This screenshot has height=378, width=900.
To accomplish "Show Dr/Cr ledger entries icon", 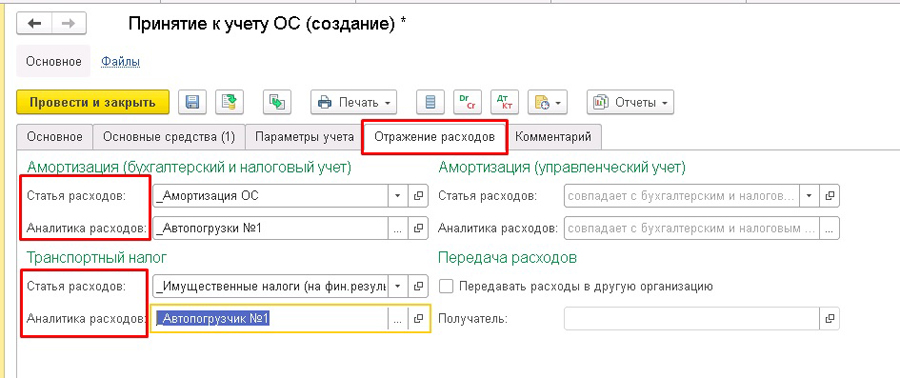I will (x=467, y=102).
